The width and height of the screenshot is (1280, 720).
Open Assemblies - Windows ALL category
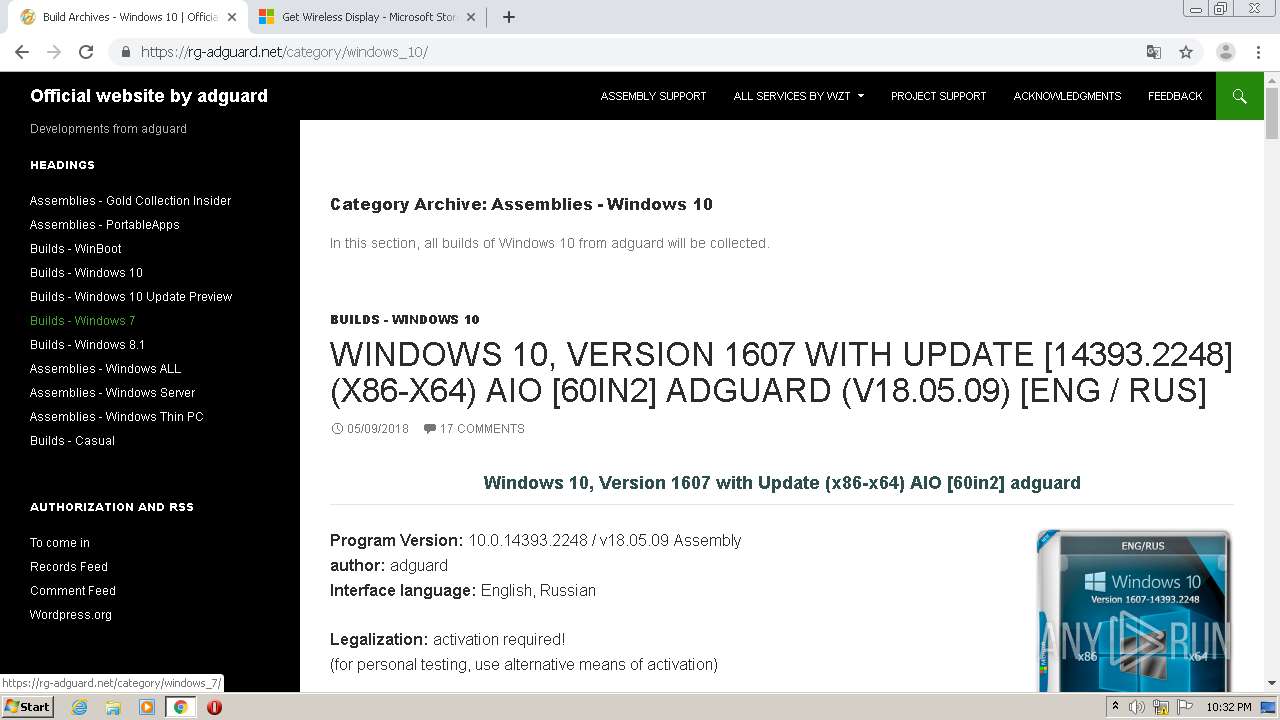(x=105, y=369)
